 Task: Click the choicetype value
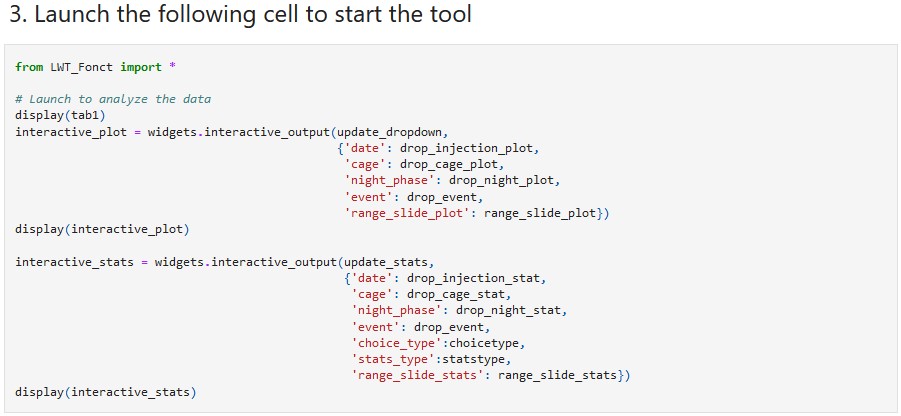coord(487,344)
